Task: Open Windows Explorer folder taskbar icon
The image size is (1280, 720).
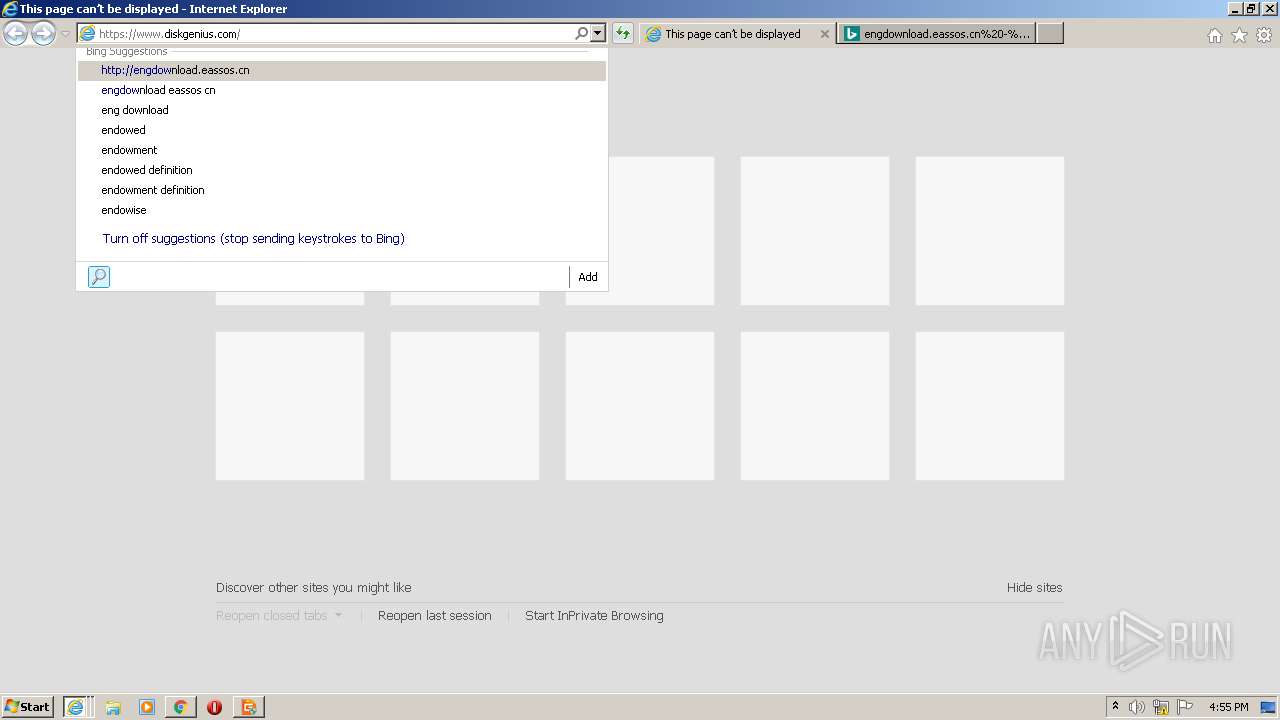Action: tap(113, 707)
